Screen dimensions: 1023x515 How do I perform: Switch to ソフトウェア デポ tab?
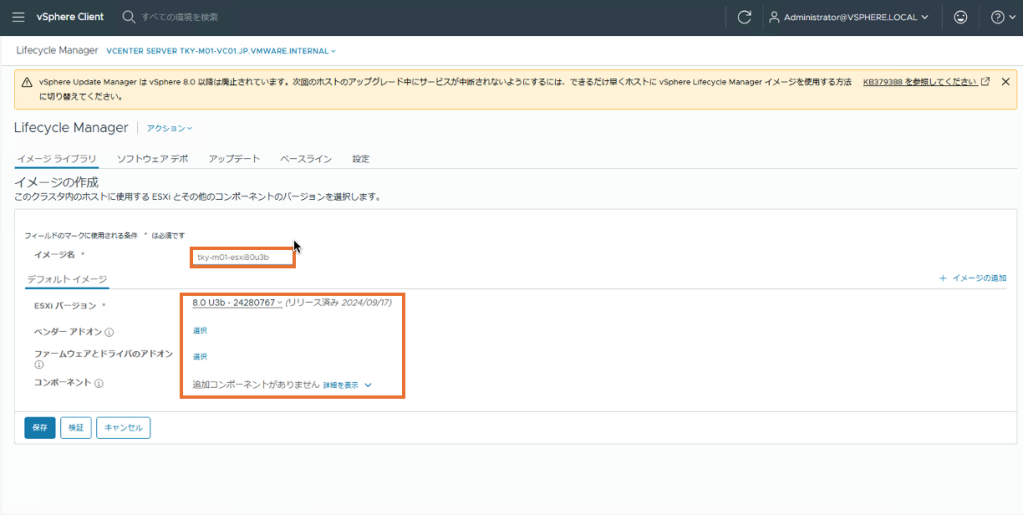153,159
